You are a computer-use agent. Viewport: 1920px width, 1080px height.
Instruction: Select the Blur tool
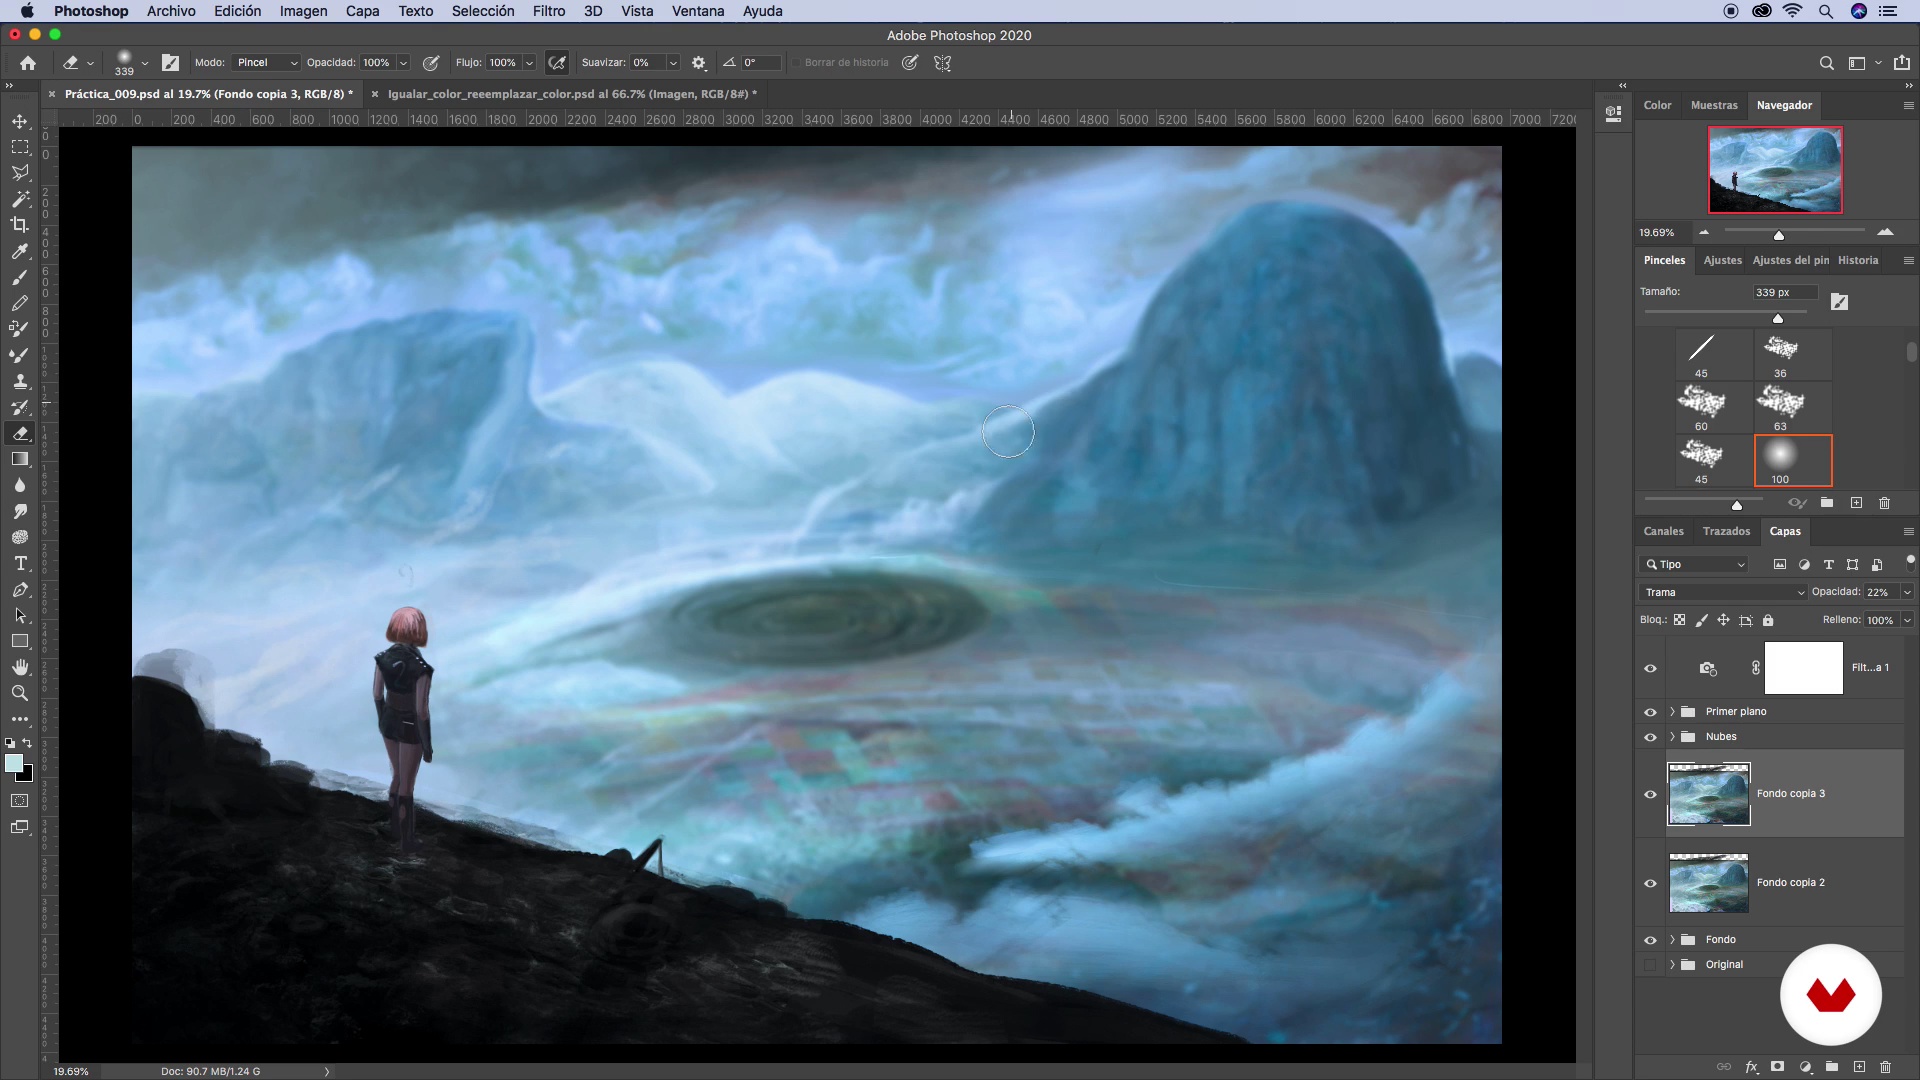[20, 485]
